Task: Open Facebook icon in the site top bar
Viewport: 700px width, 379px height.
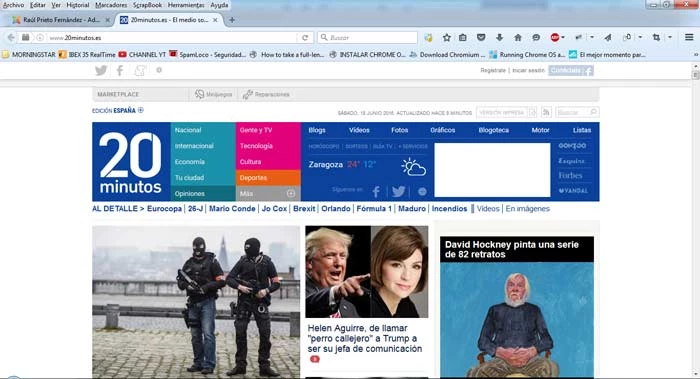Action: pyautogui.click(x=120, y=71)
